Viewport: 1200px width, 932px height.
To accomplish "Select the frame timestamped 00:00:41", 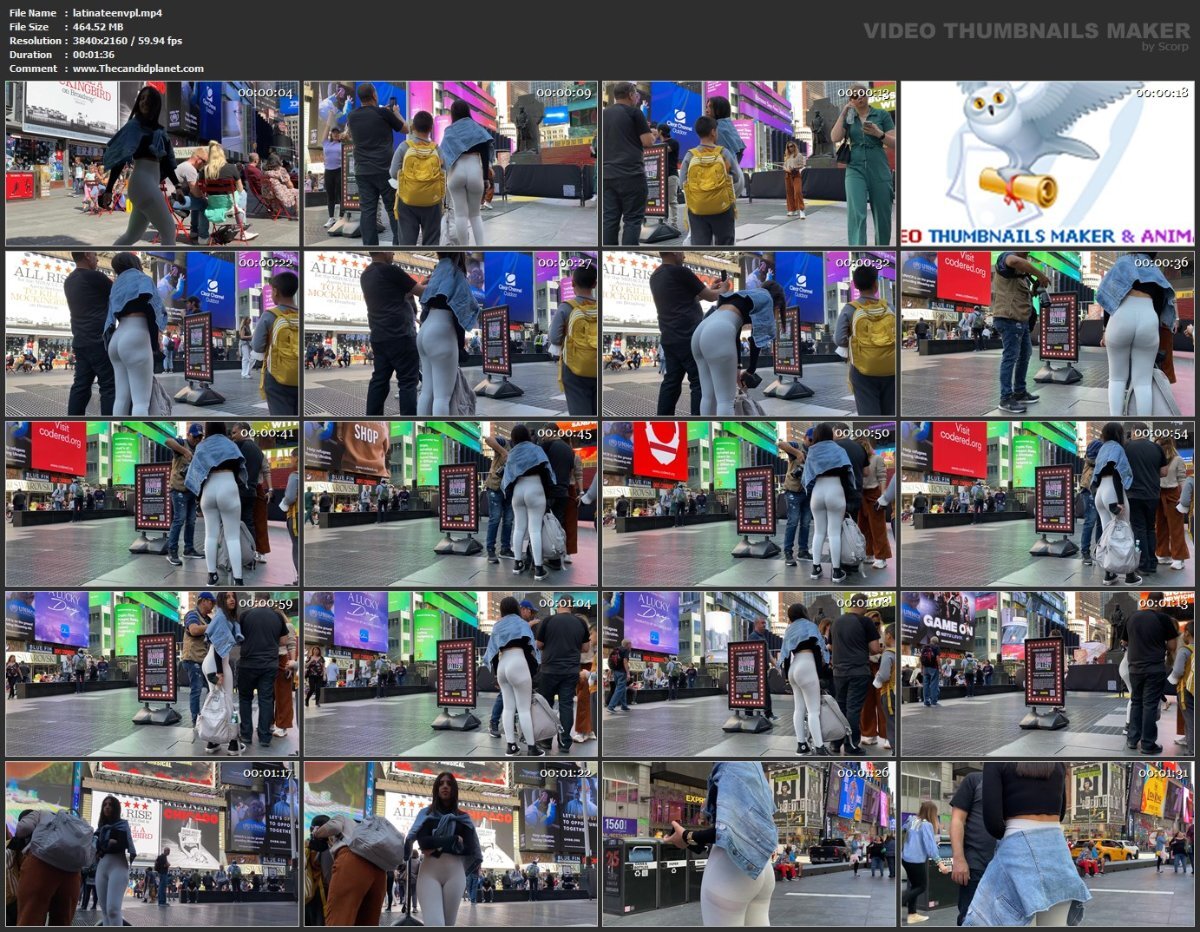I will pos(152,504).
